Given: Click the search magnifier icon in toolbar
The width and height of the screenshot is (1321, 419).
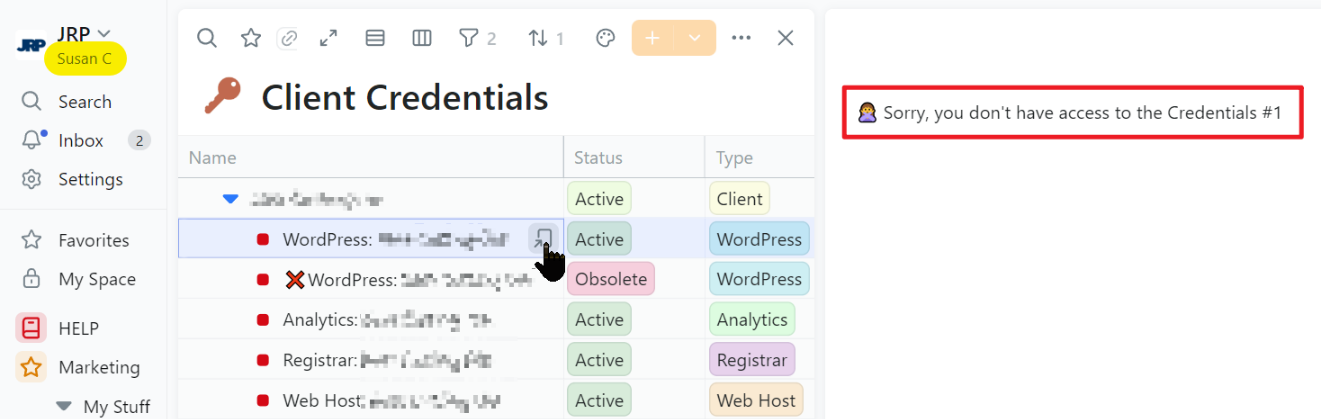Looking at the screenshot, I should tap(206, 38).
